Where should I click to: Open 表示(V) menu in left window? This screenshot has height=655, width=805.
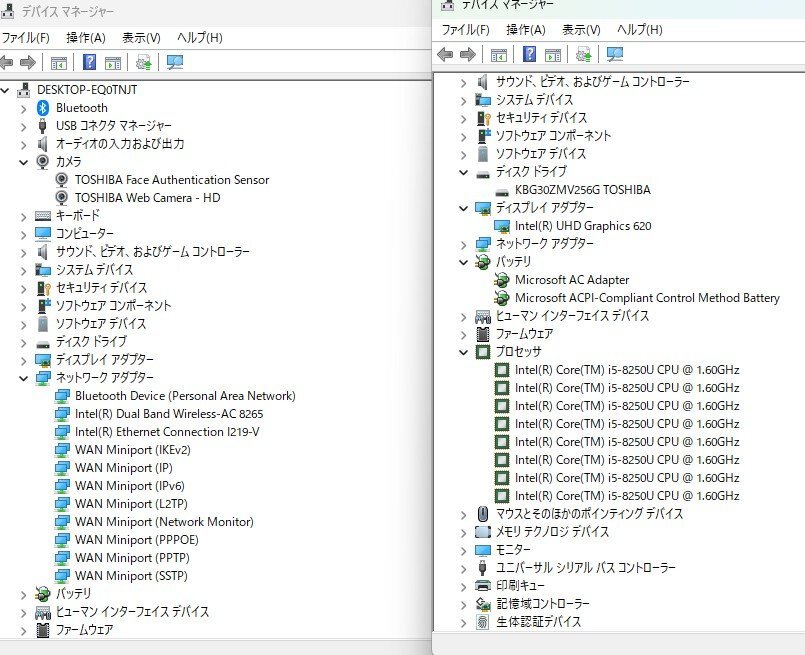point(141,37)
